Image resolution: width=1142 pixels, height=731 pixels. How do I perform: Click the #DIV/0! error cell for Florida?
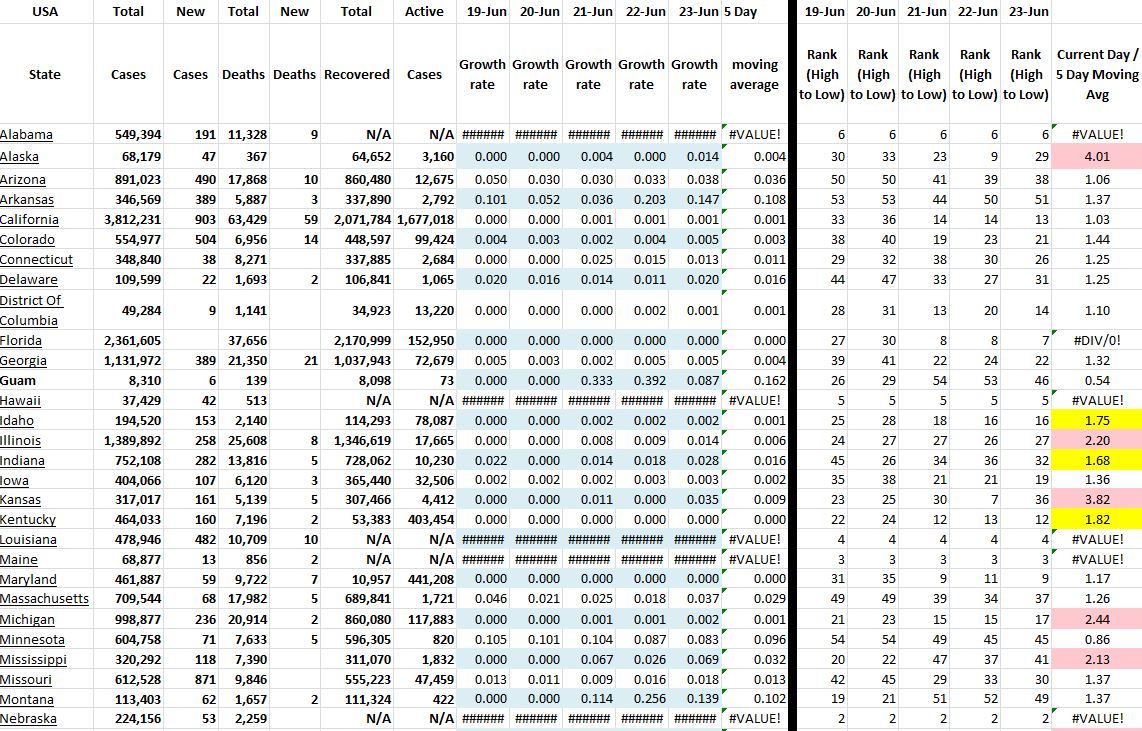point(1097,341)
